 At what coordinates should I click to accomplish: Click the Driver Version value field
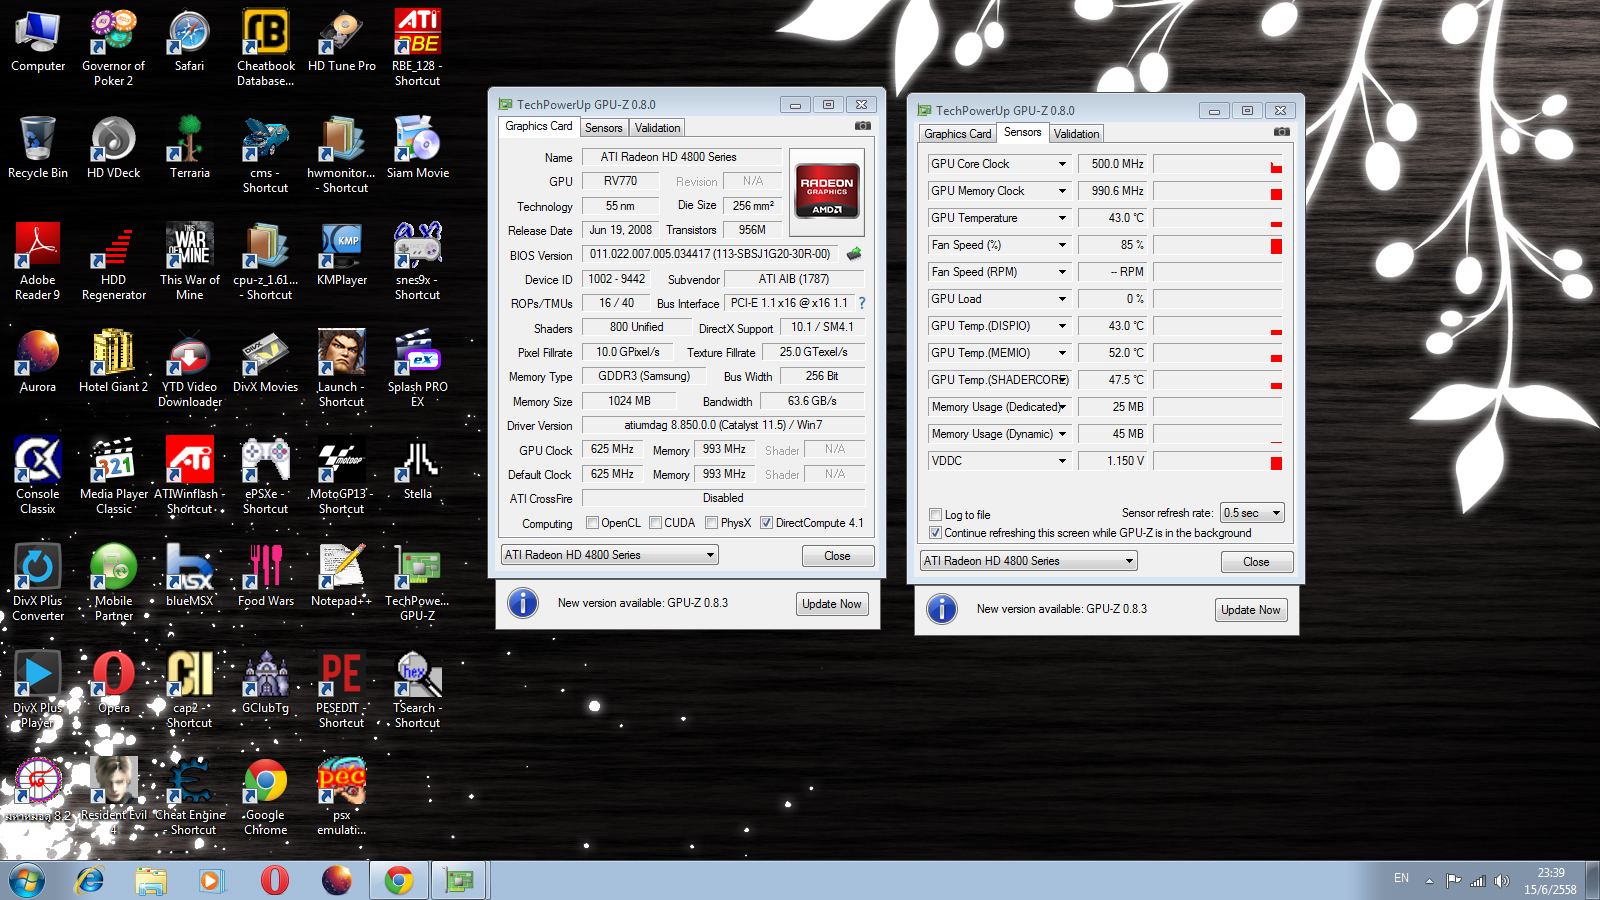coord(723,425)
